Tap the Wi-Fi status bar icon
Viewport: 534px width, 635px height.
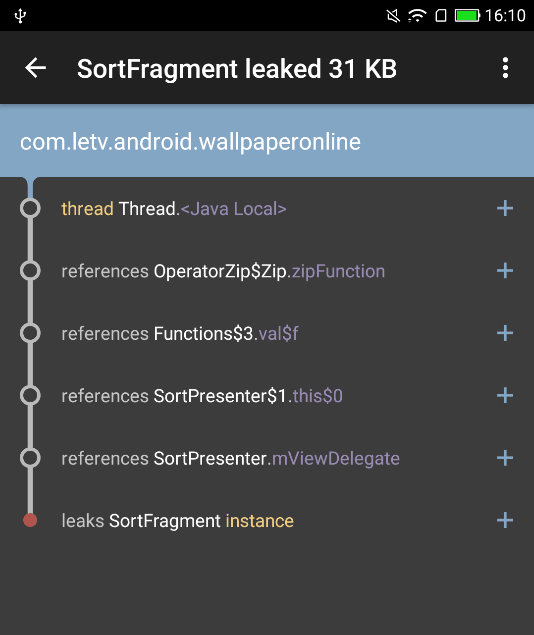(417, 16)
